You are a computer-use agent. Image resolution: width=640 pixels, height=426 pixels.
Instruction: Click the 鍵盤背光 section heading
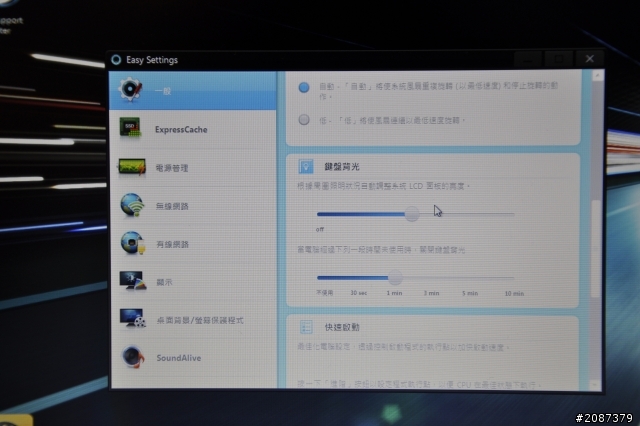342,166
